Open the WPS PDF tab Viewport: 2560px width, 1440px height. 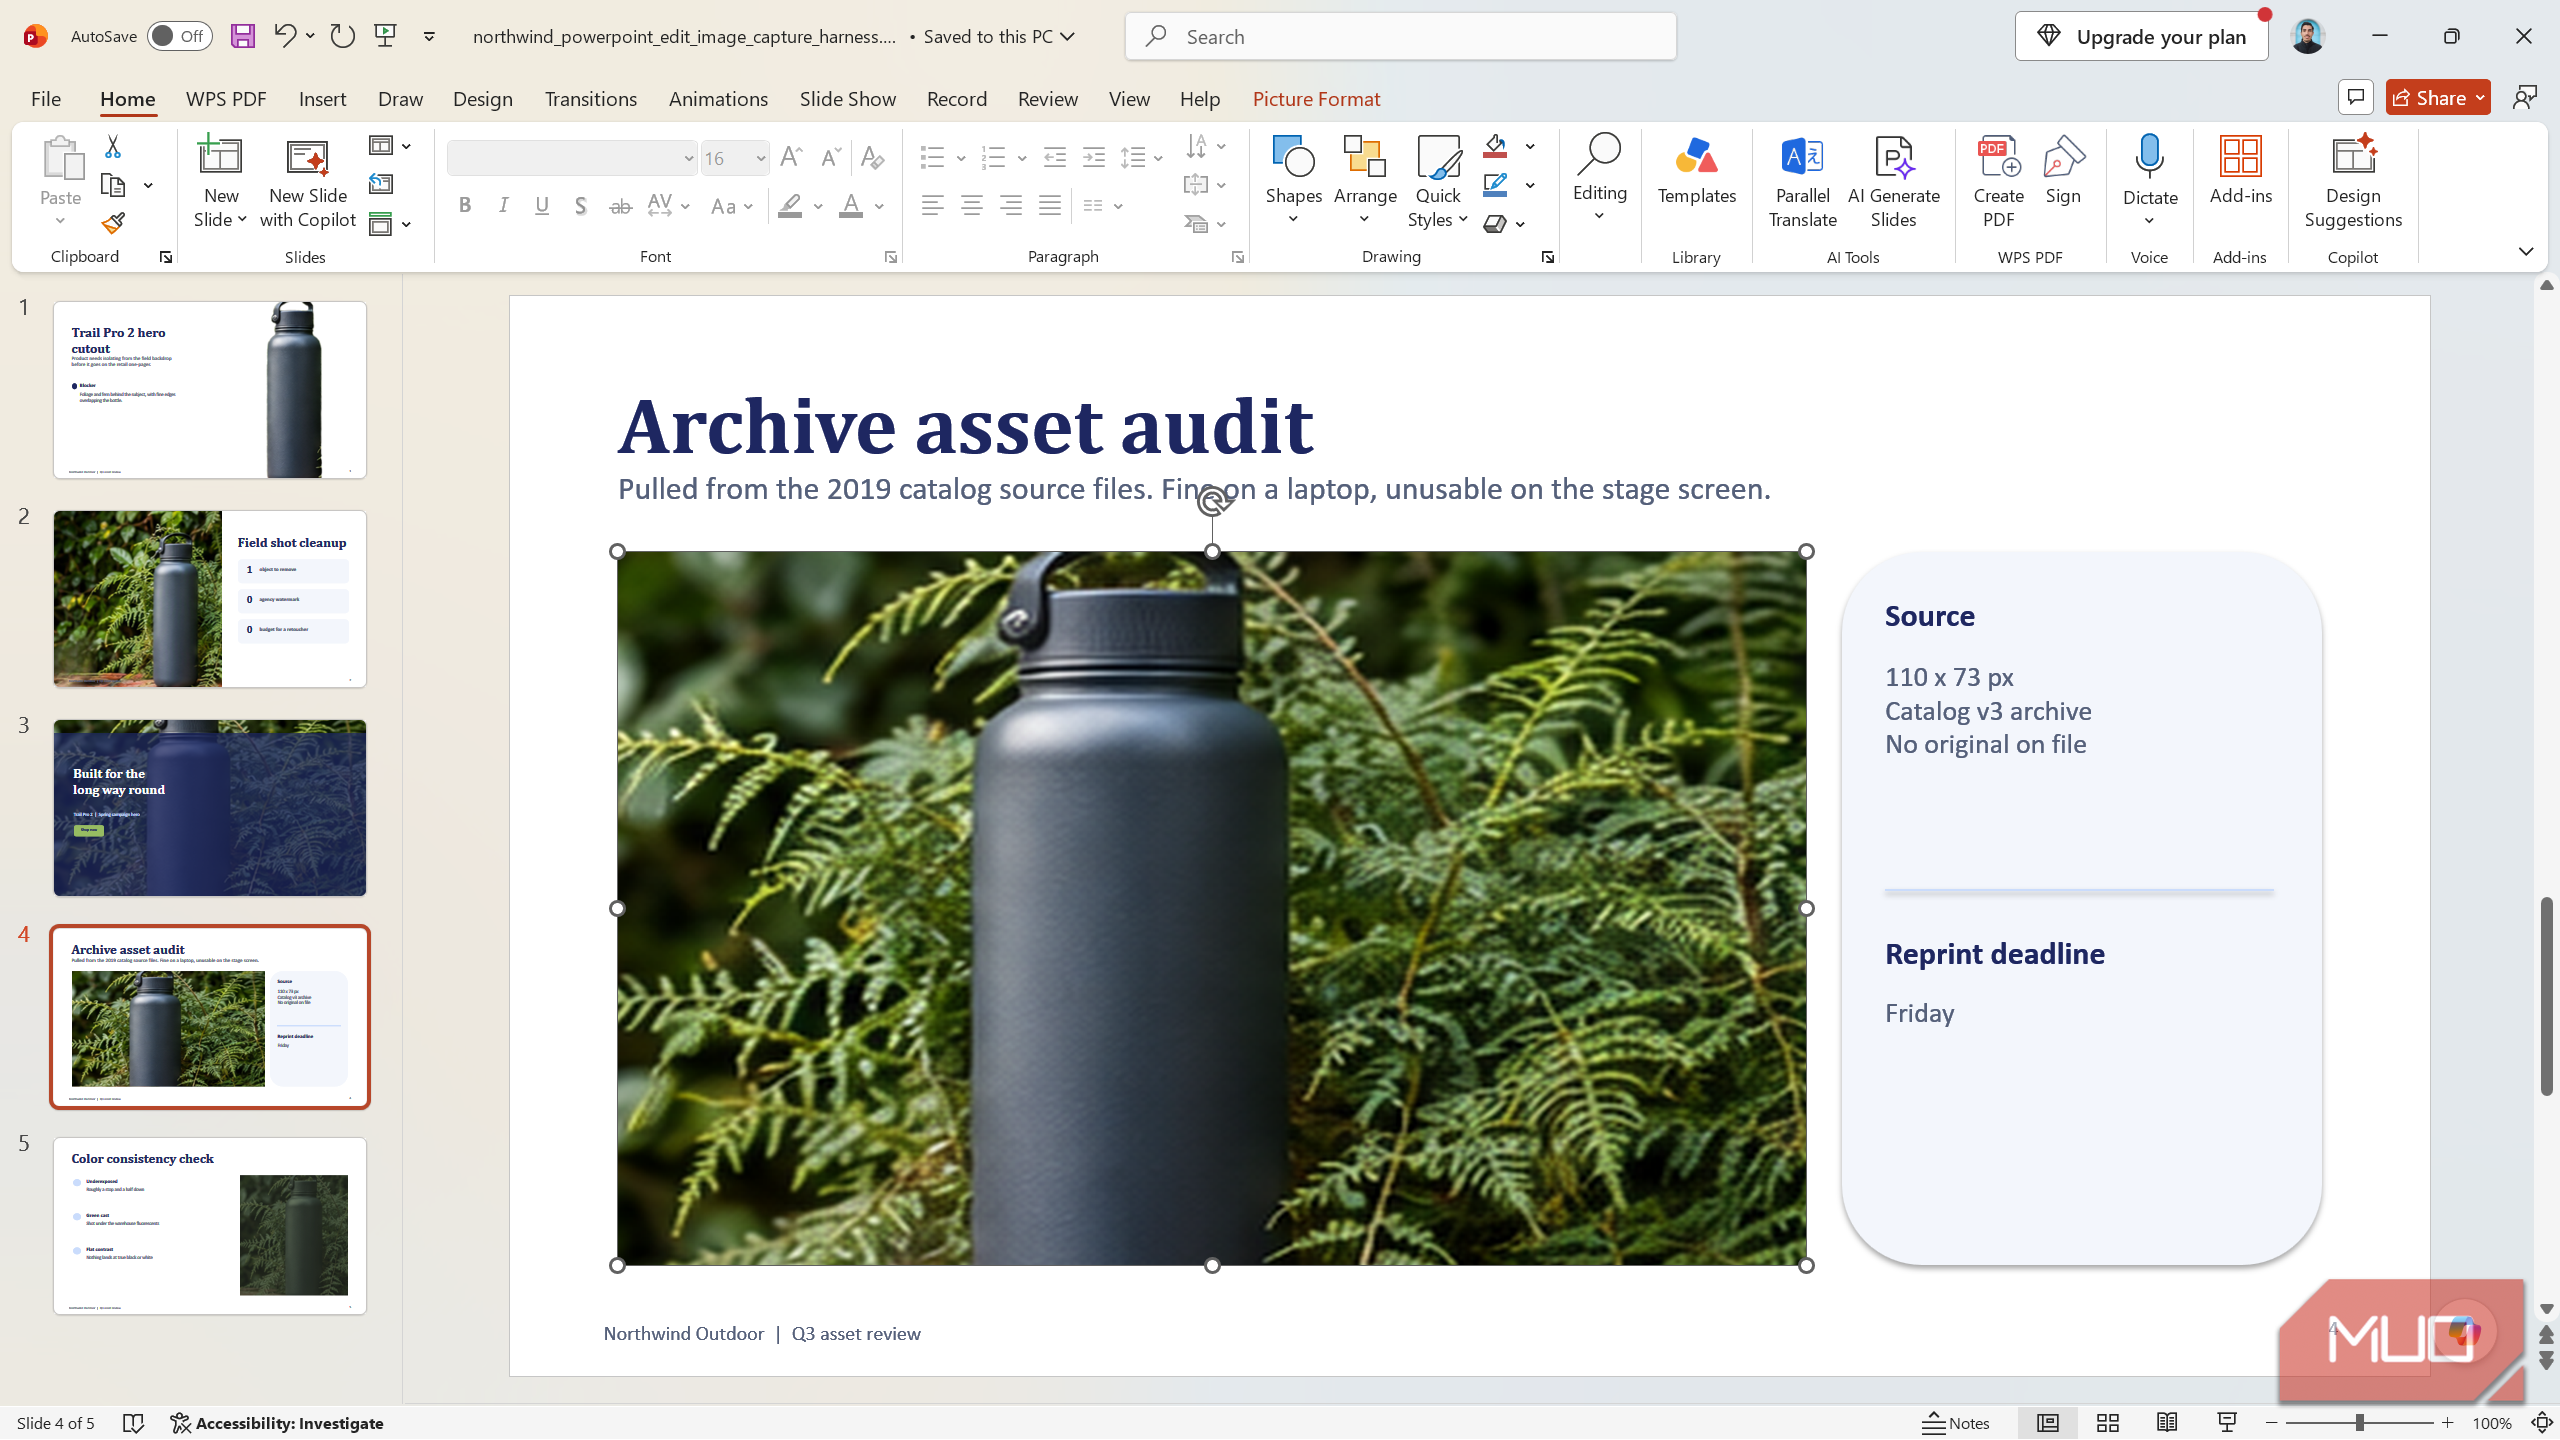226,98
